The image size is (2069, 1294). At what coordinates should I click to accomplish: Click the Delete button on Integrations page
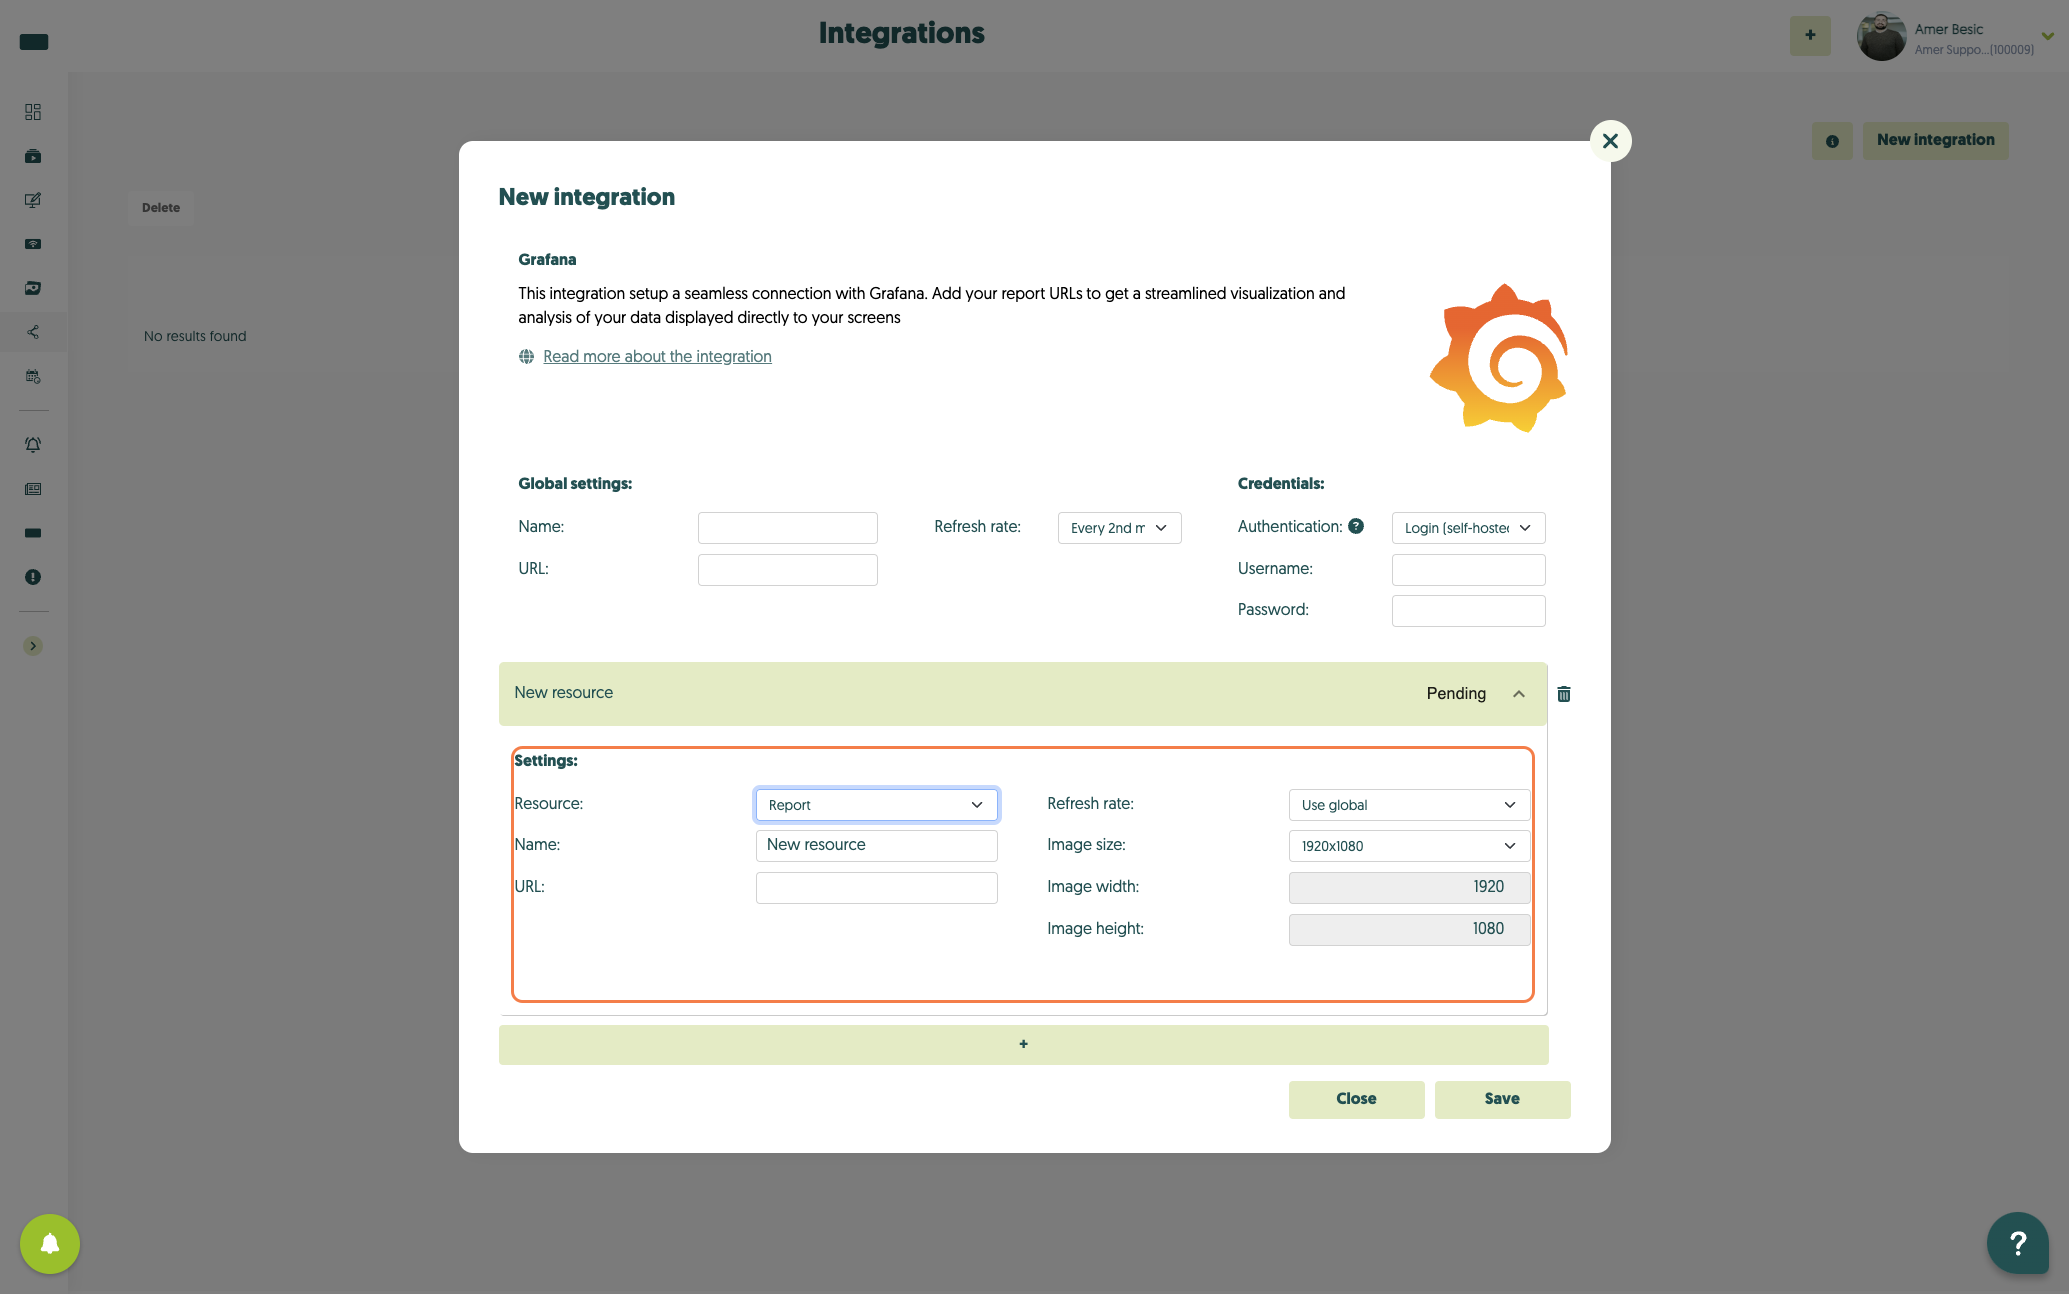[161, 208]
